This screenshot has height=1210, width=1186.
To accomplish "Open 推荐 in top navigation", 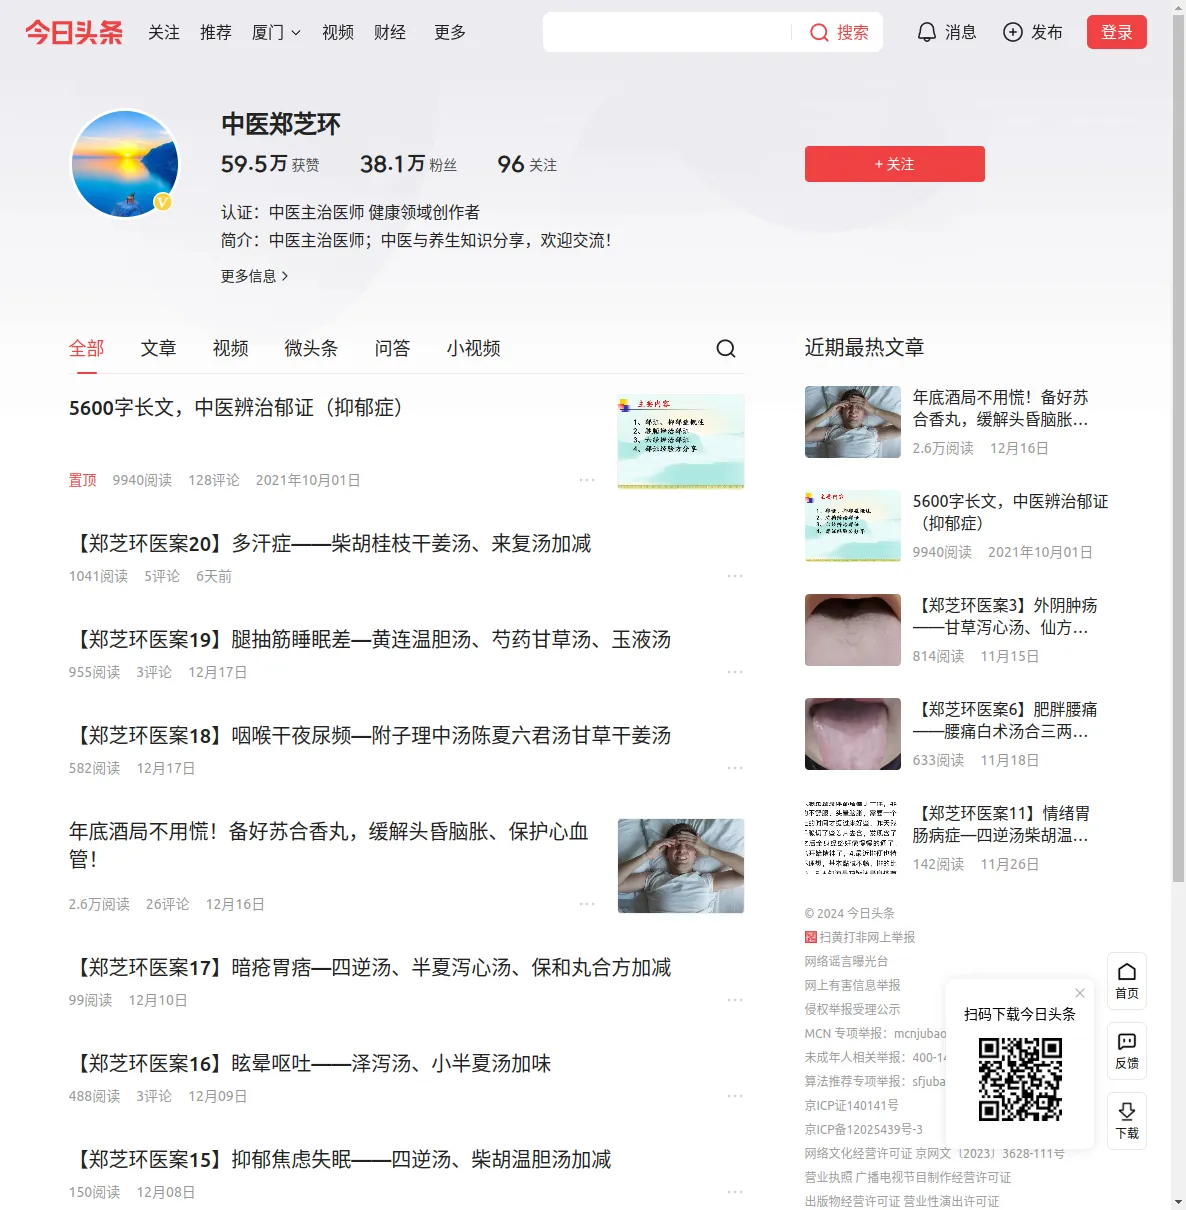I will tap(216, 33).
